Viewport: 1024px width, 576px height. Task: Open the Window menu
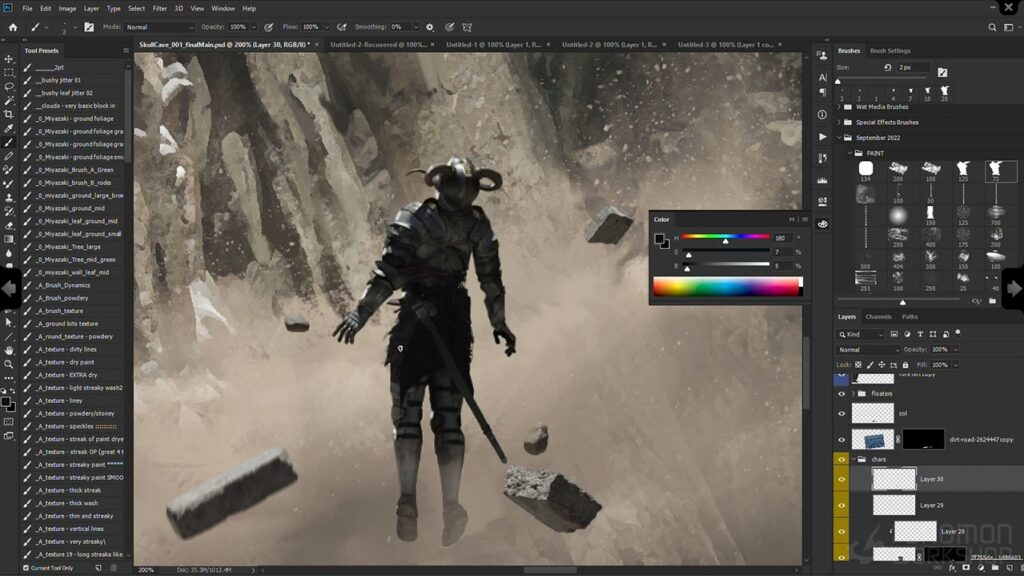pos(223,8)
